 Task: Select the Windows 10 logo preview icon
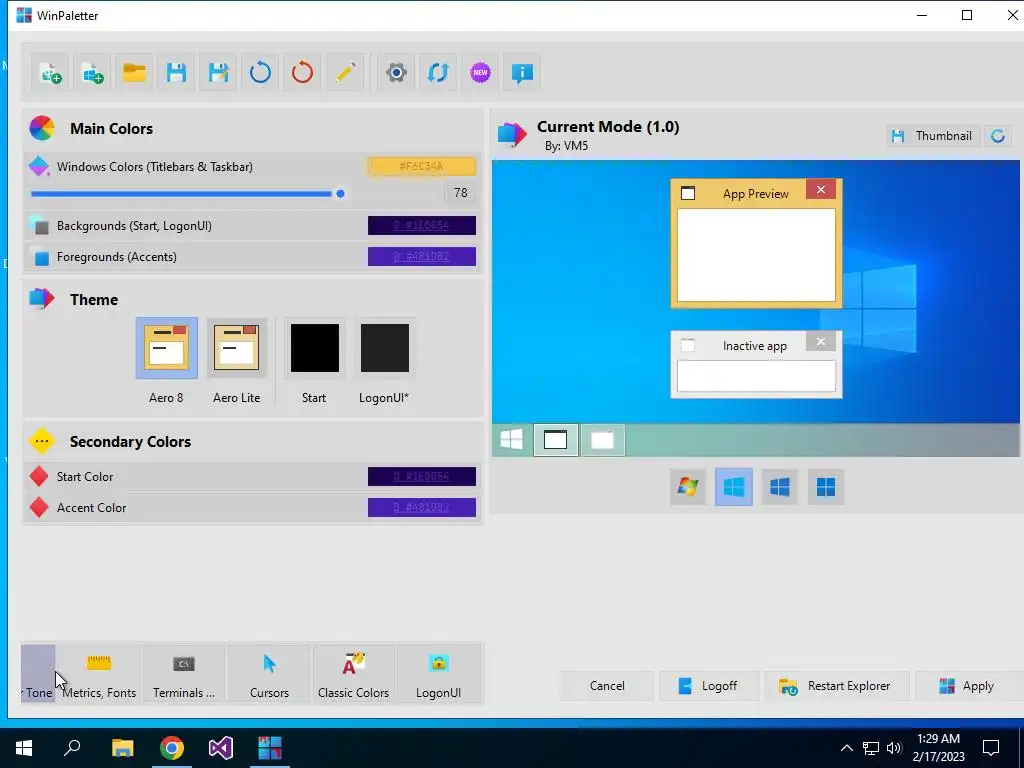[x=780, y=487]
